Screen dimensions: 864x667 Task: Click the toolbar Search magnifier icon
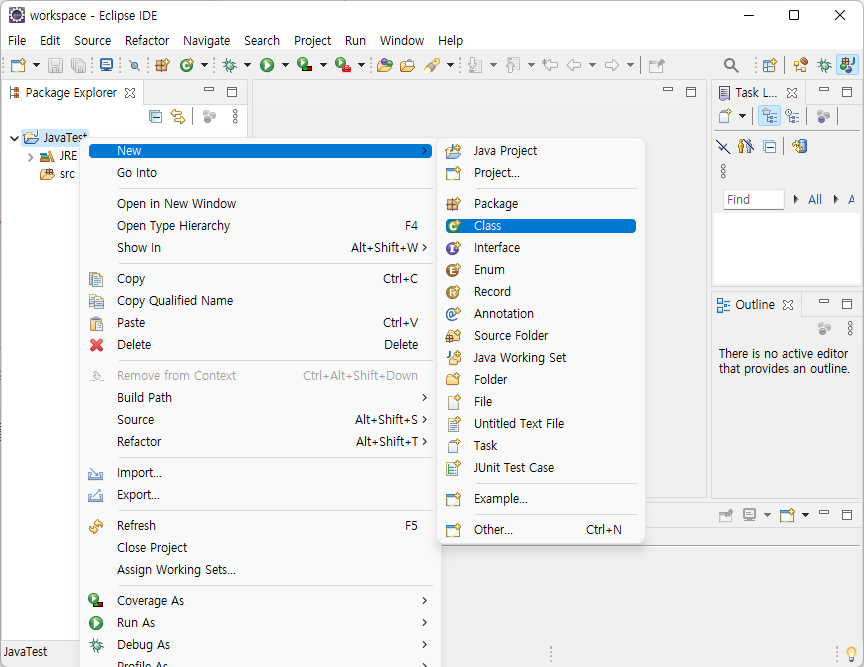tap(731, 66)
